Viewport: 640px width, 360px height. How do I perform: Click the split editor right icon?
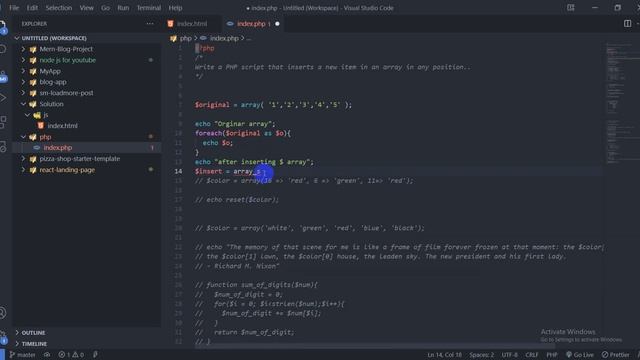coord(627,24)
